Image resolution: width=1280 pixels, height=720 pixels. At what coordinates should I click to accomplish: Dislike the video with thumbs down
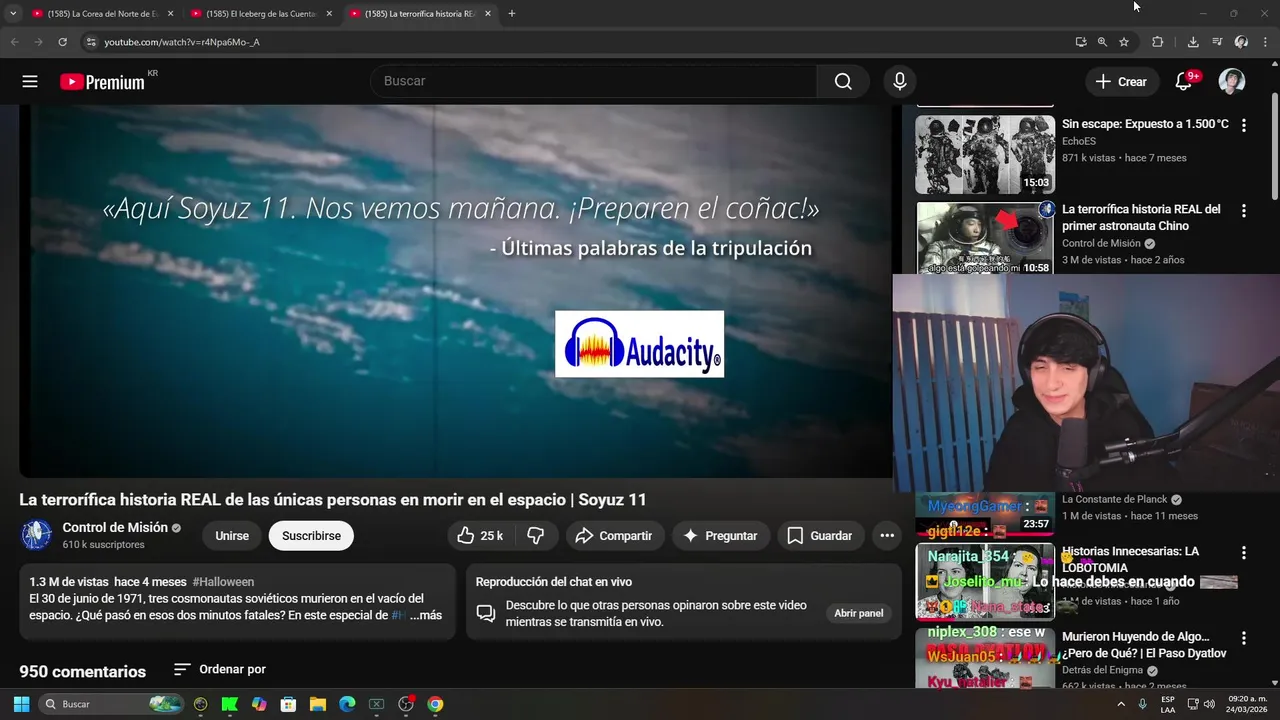[x=536, y=536]
